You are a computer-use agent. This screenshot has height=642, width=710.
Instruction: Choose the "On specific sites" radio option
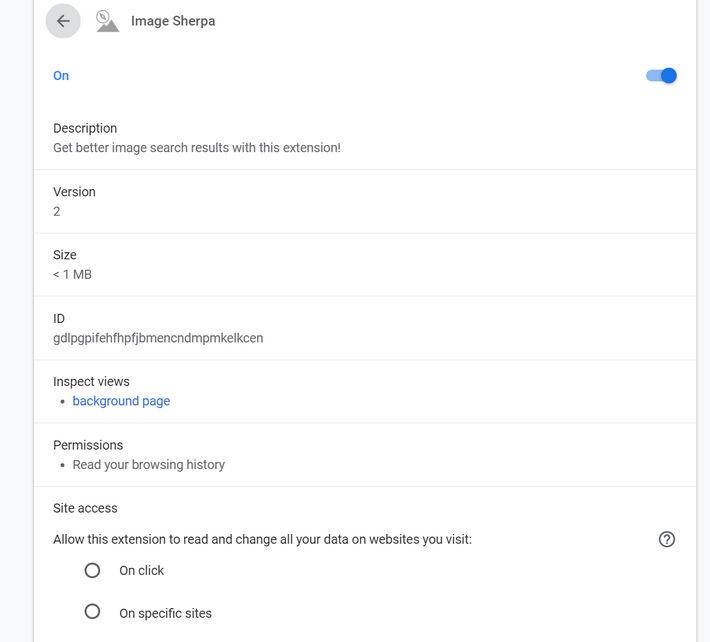92,612
